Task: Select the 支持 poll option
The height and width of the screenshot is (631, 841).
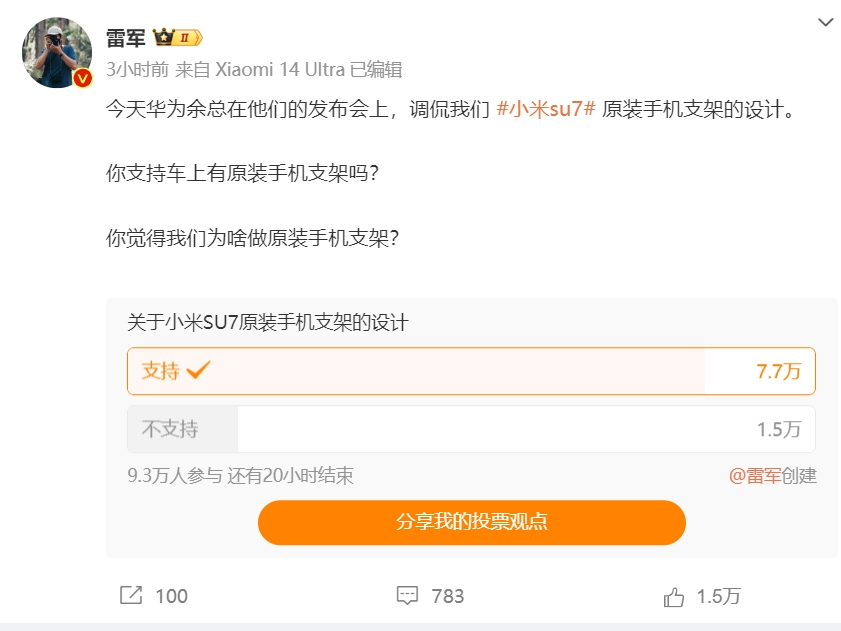Action: tap(470, 371)
